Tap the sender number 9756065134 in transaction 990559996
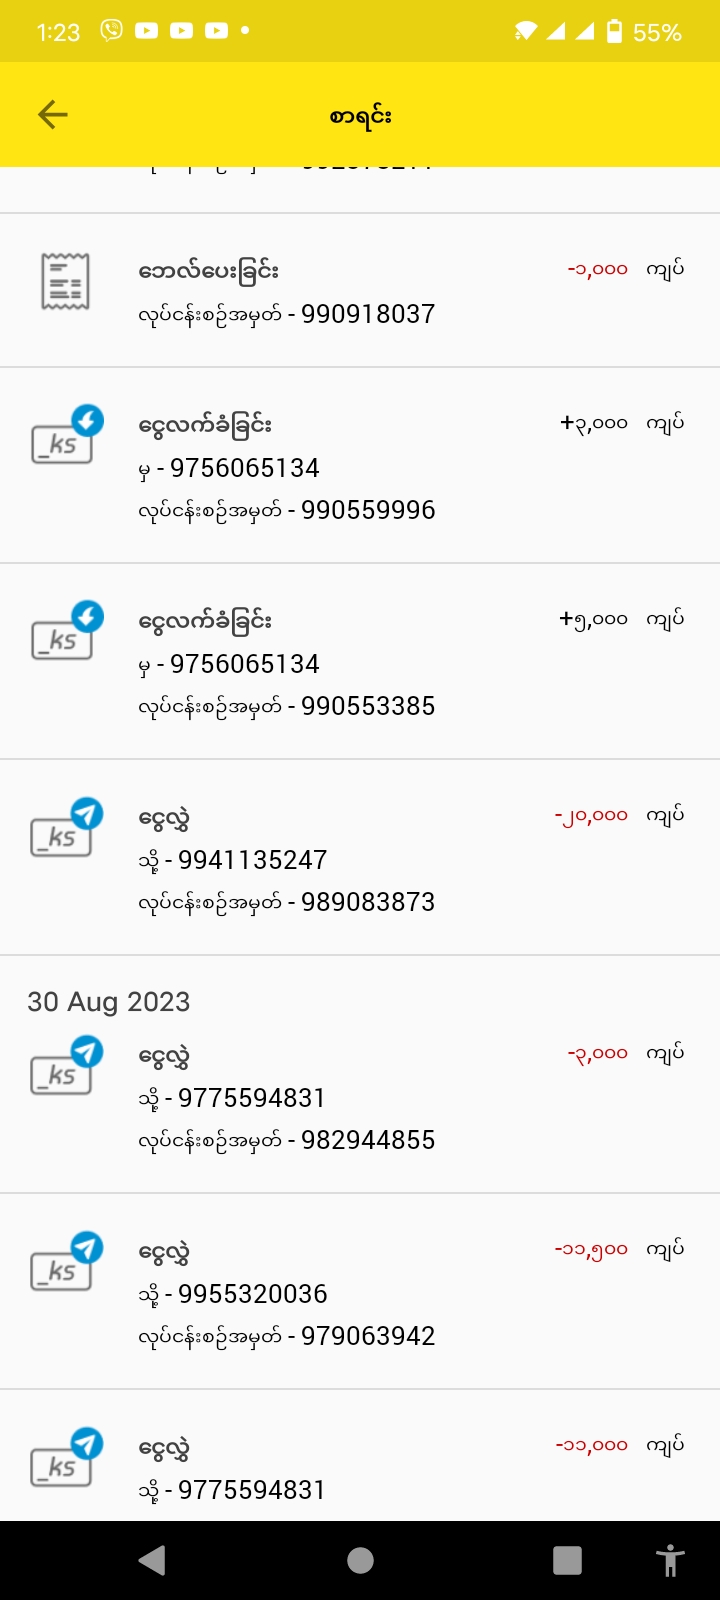The width and height of the screenshot is (720, 1600). coord(244,468)
